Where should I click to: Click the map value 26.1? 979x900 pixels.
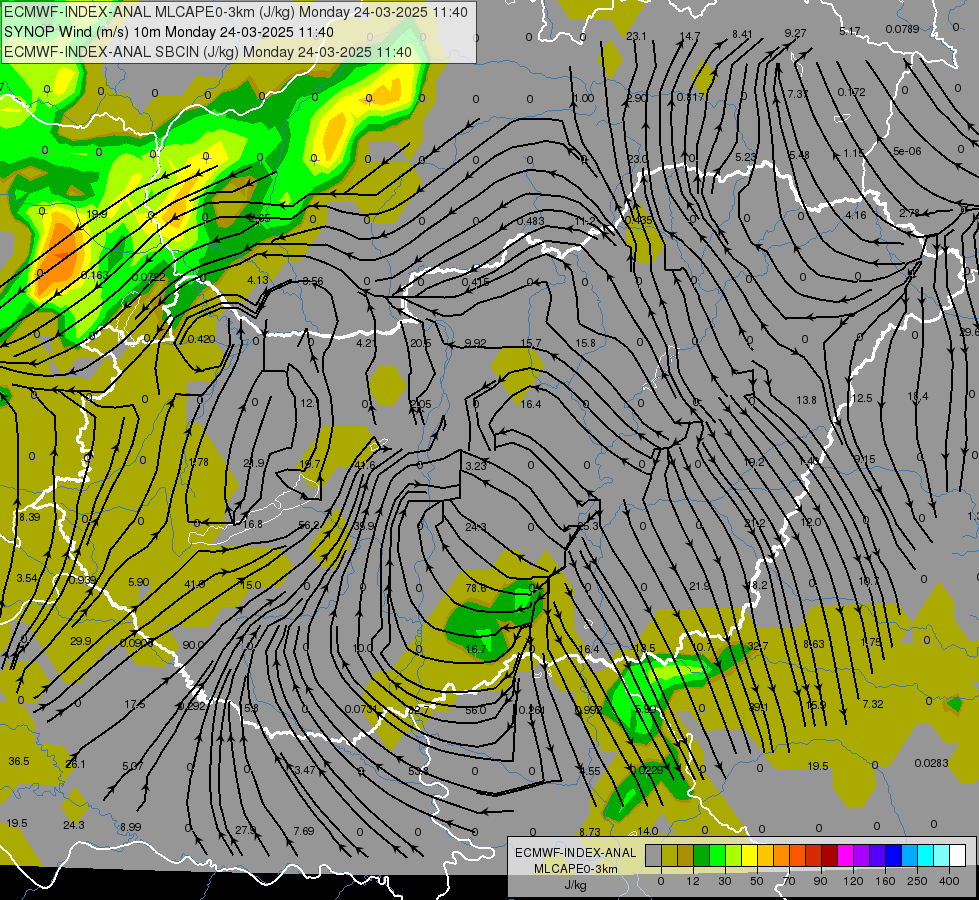76,764
